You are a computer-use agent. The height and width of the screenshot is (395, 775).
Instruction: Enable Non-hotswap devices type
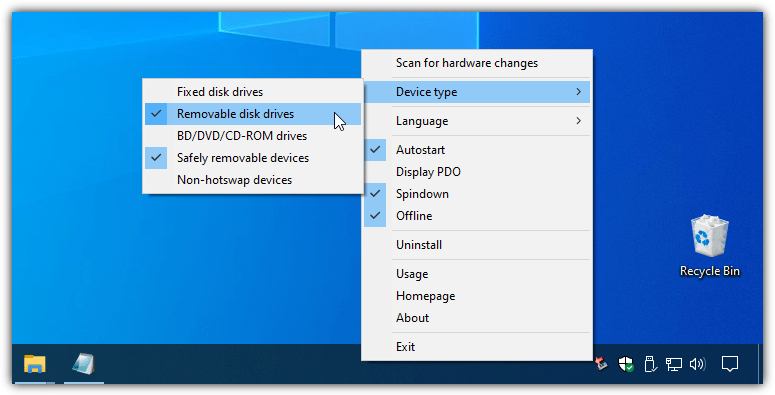pyautogui.click(x=253, y=180)
